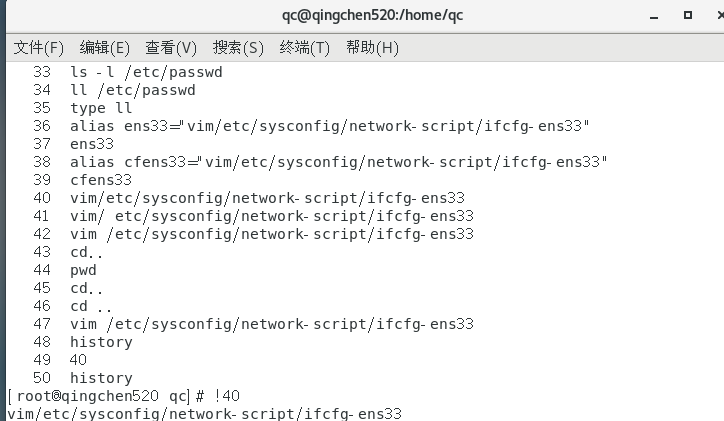Viewport: 724px width, 421px height.
Task: Maximize the terminal window
Action: click(x=688, y=15)
